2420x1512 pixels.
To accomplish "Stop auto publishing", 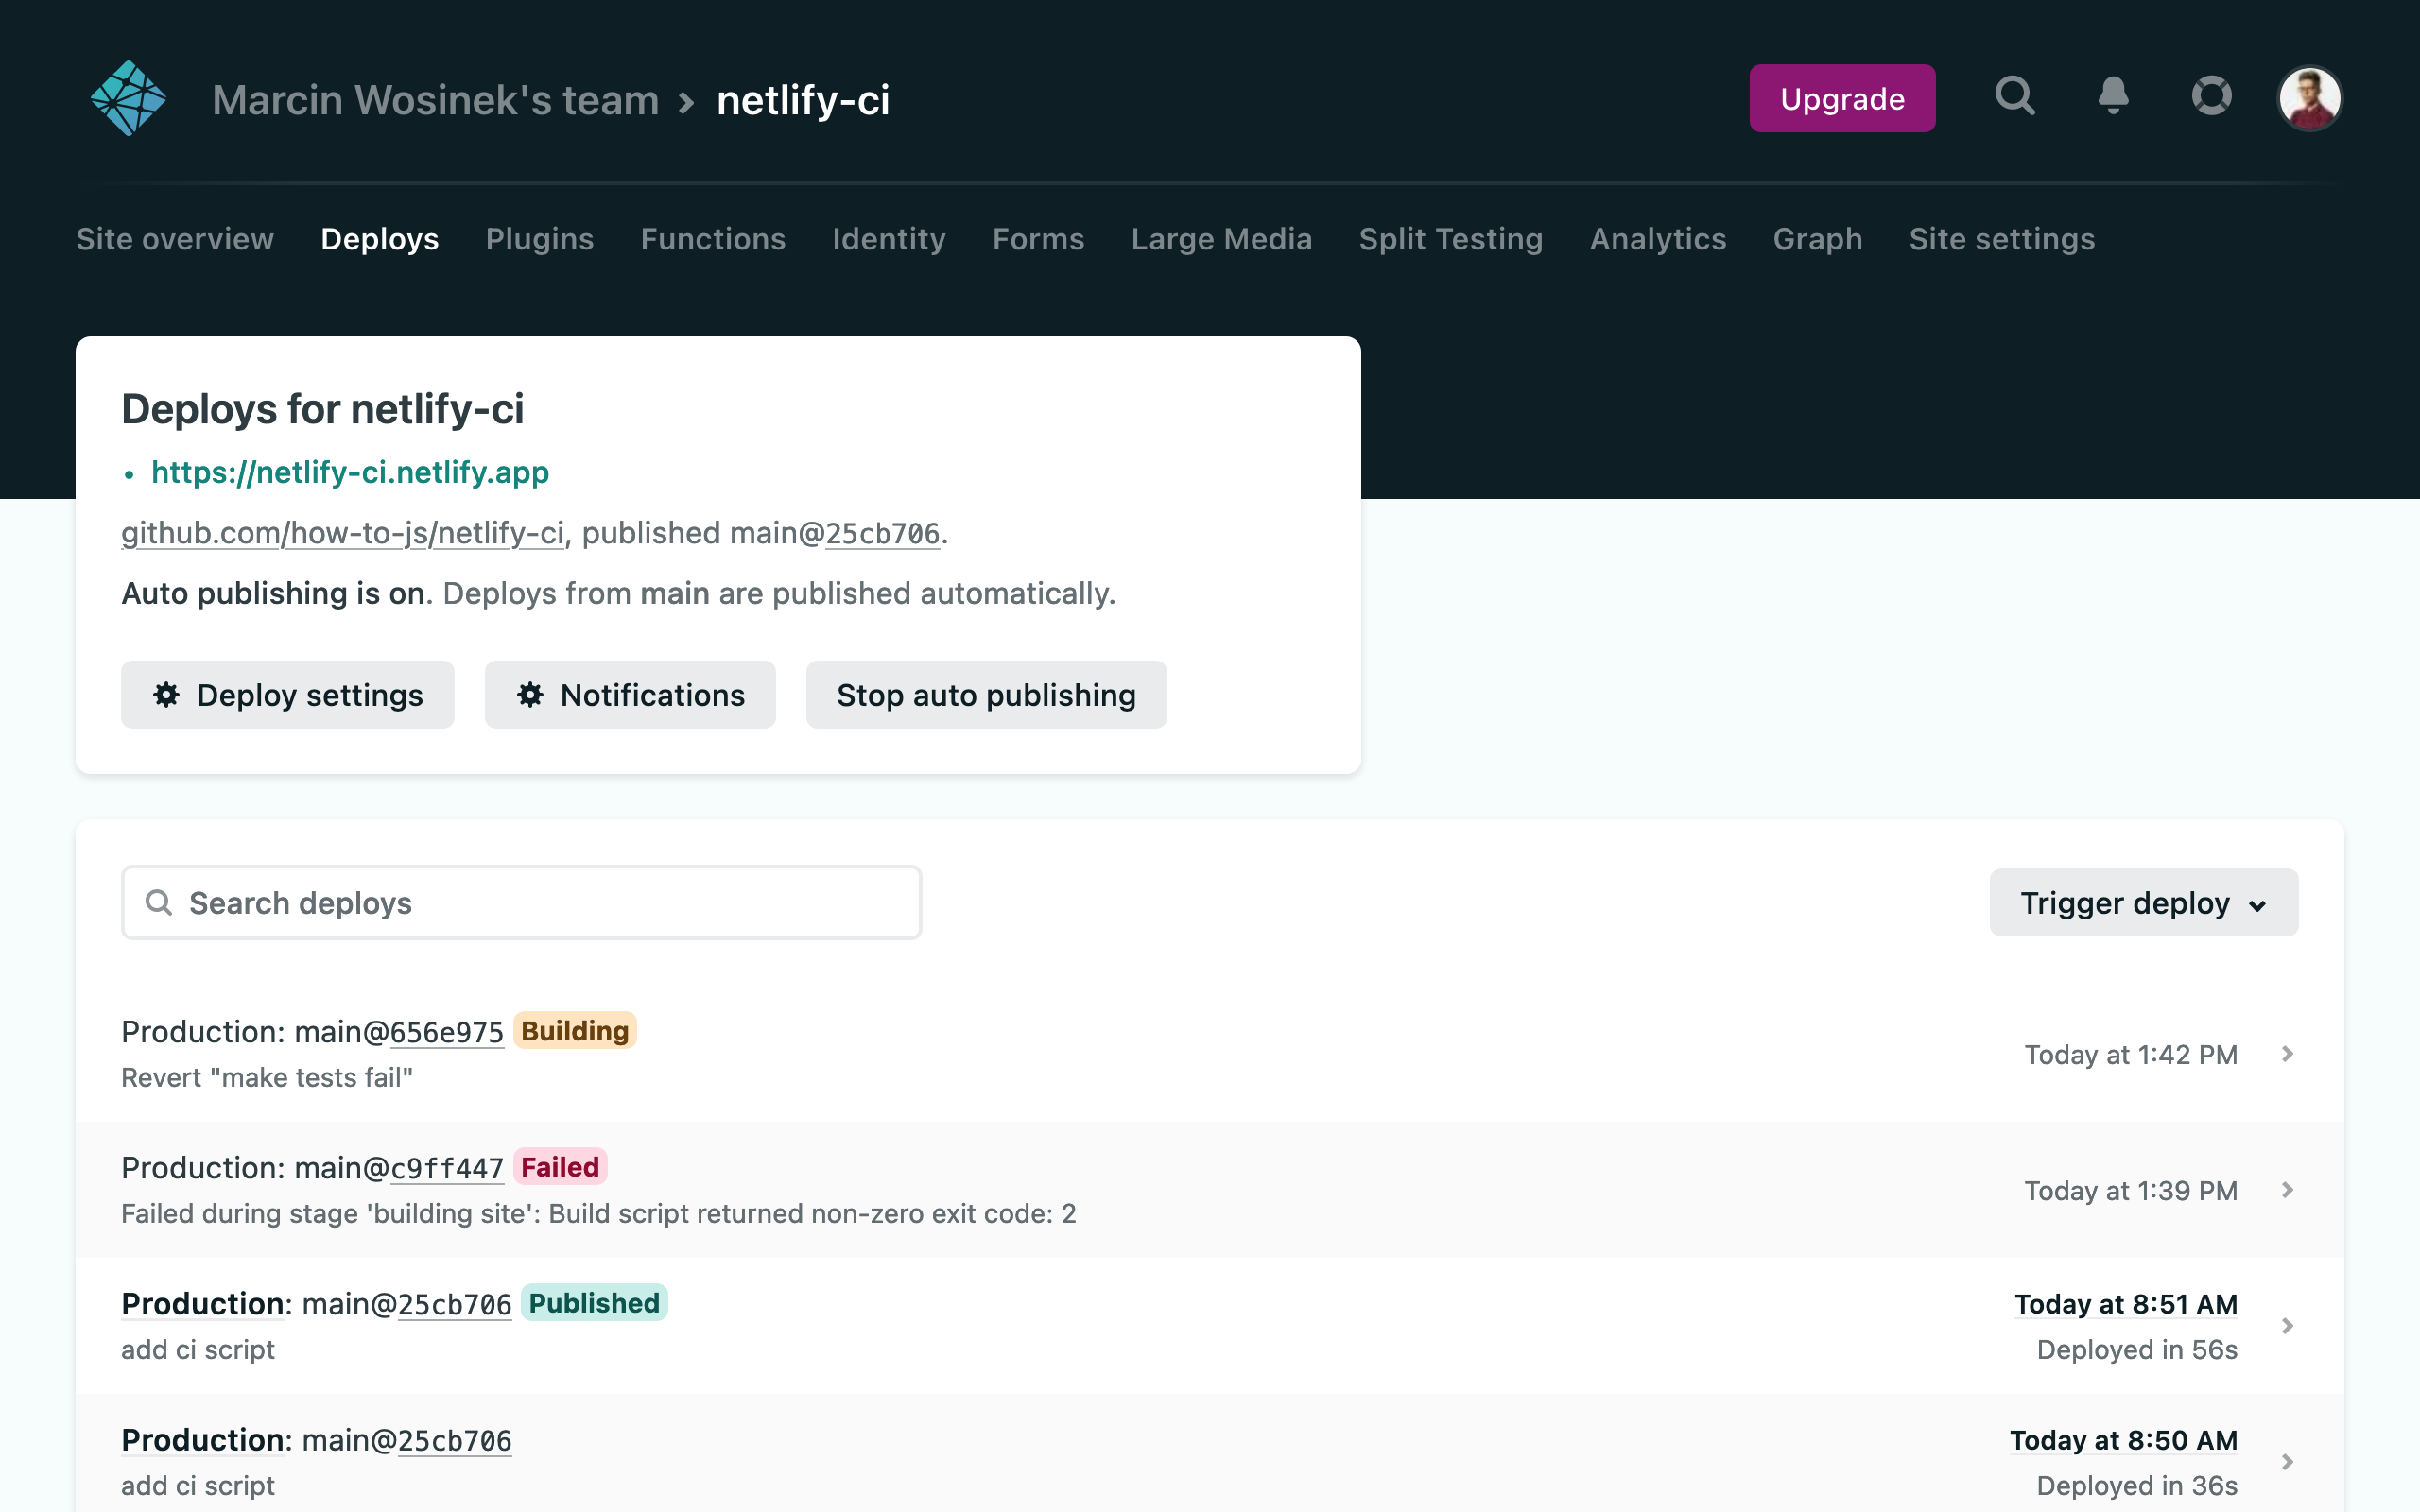I will [985, 694].
